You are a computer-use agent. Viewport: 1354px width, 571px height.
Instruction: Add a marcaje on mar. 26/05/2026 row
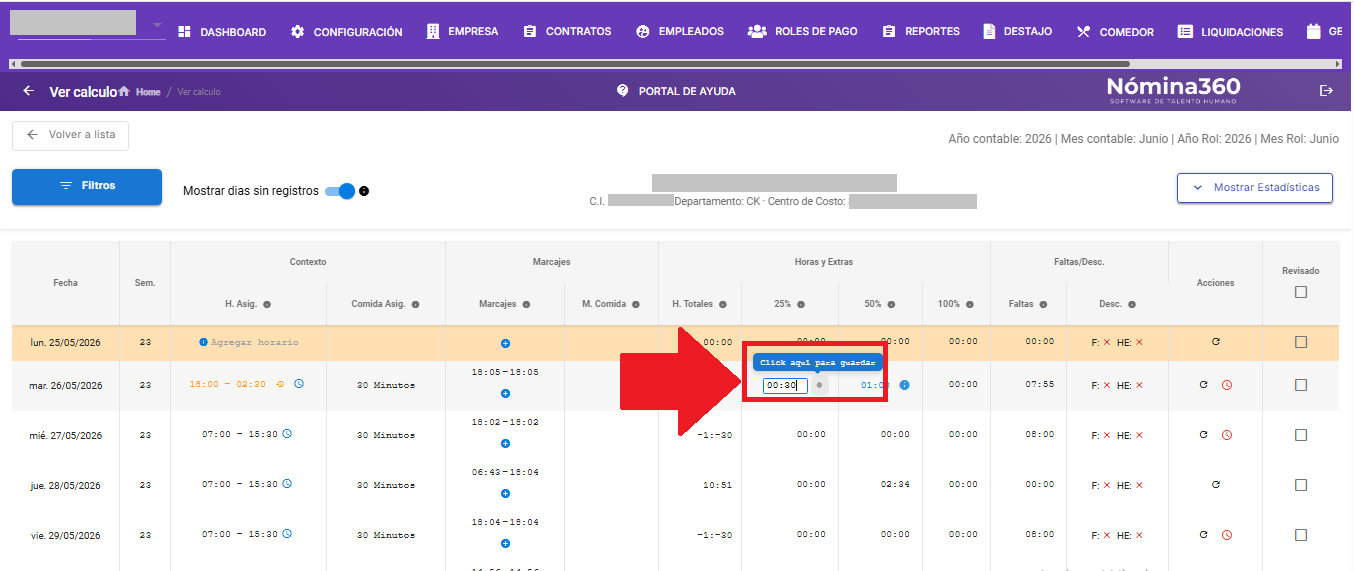pyautogui.click(x=505, y=394)
